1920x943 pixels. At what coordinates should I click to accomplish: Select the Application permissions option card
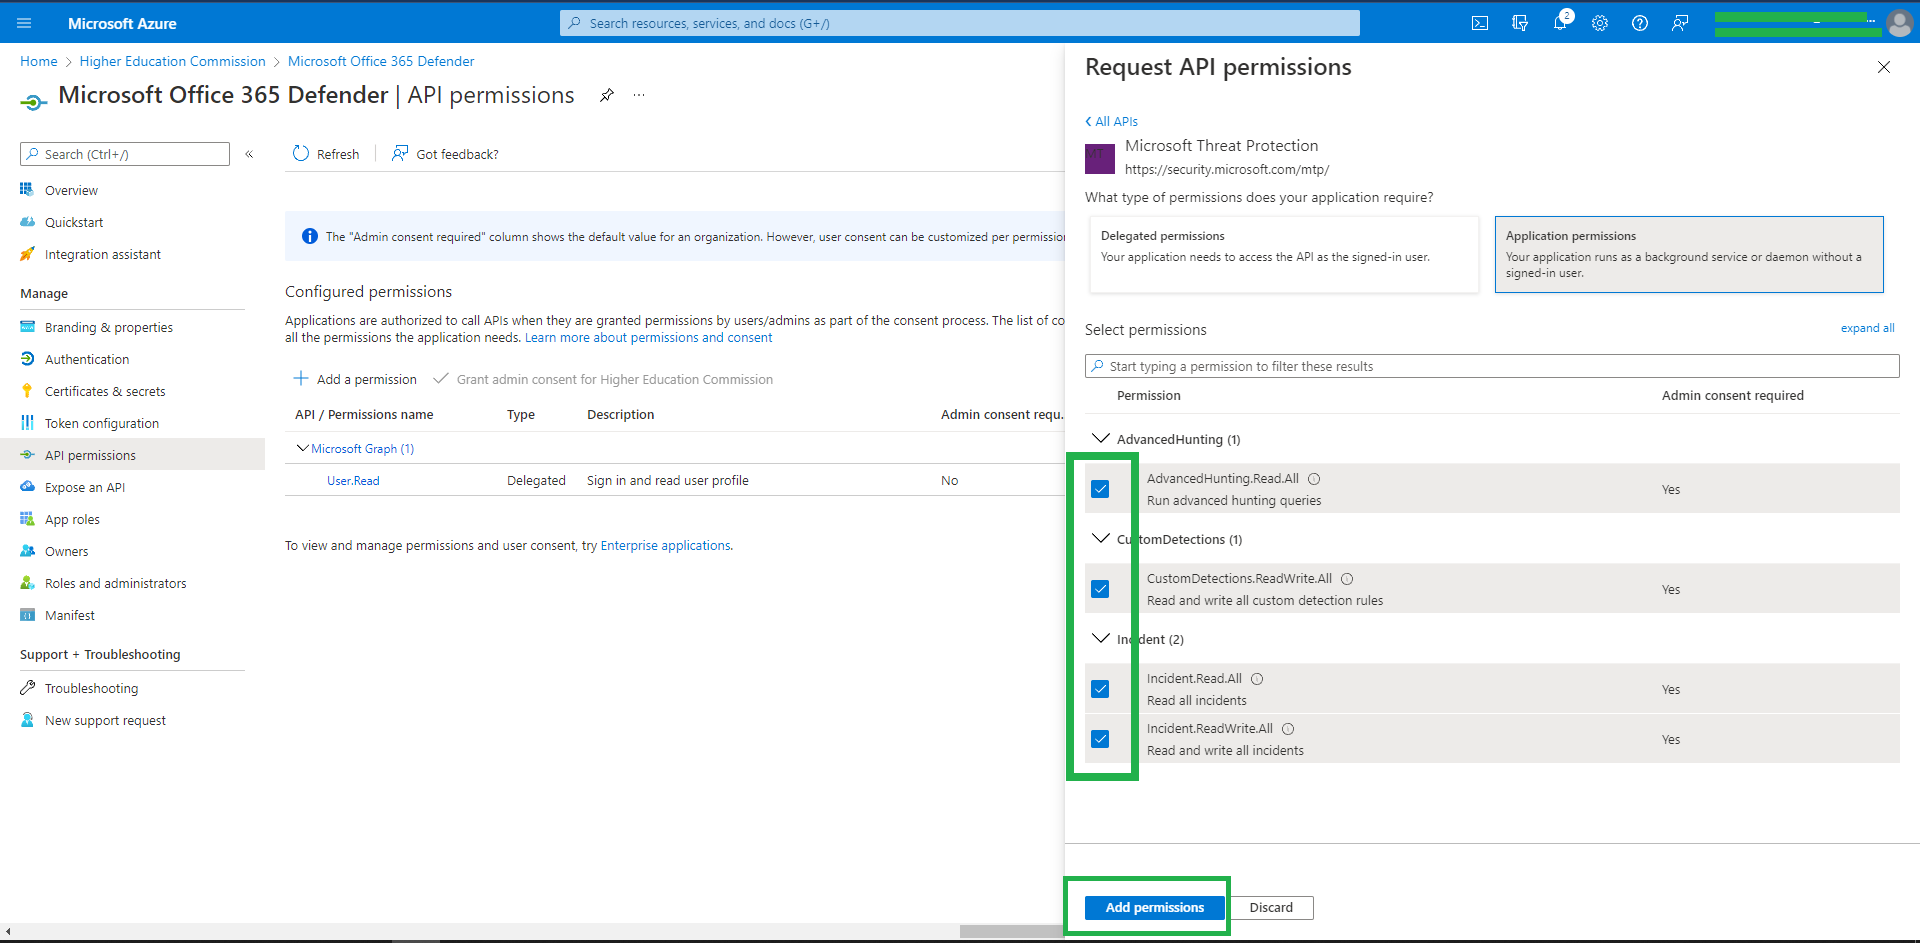(1689, 254)
